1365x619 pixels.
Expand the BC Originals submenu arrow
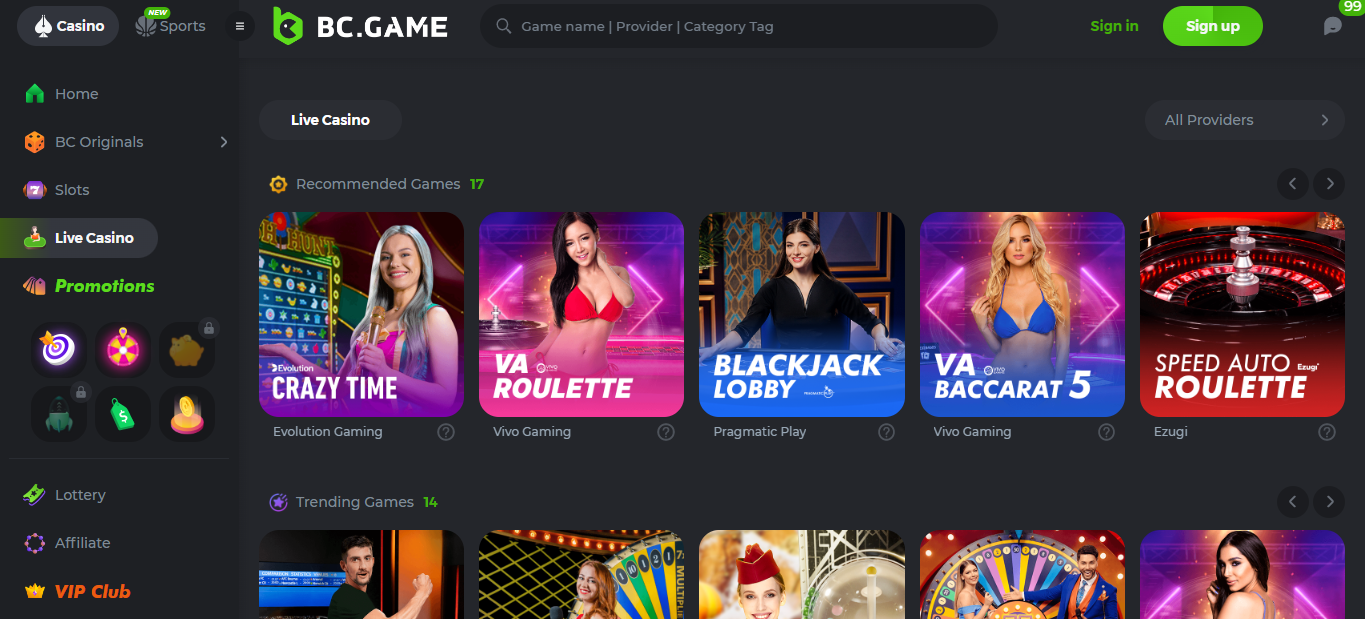coord(223,142)
